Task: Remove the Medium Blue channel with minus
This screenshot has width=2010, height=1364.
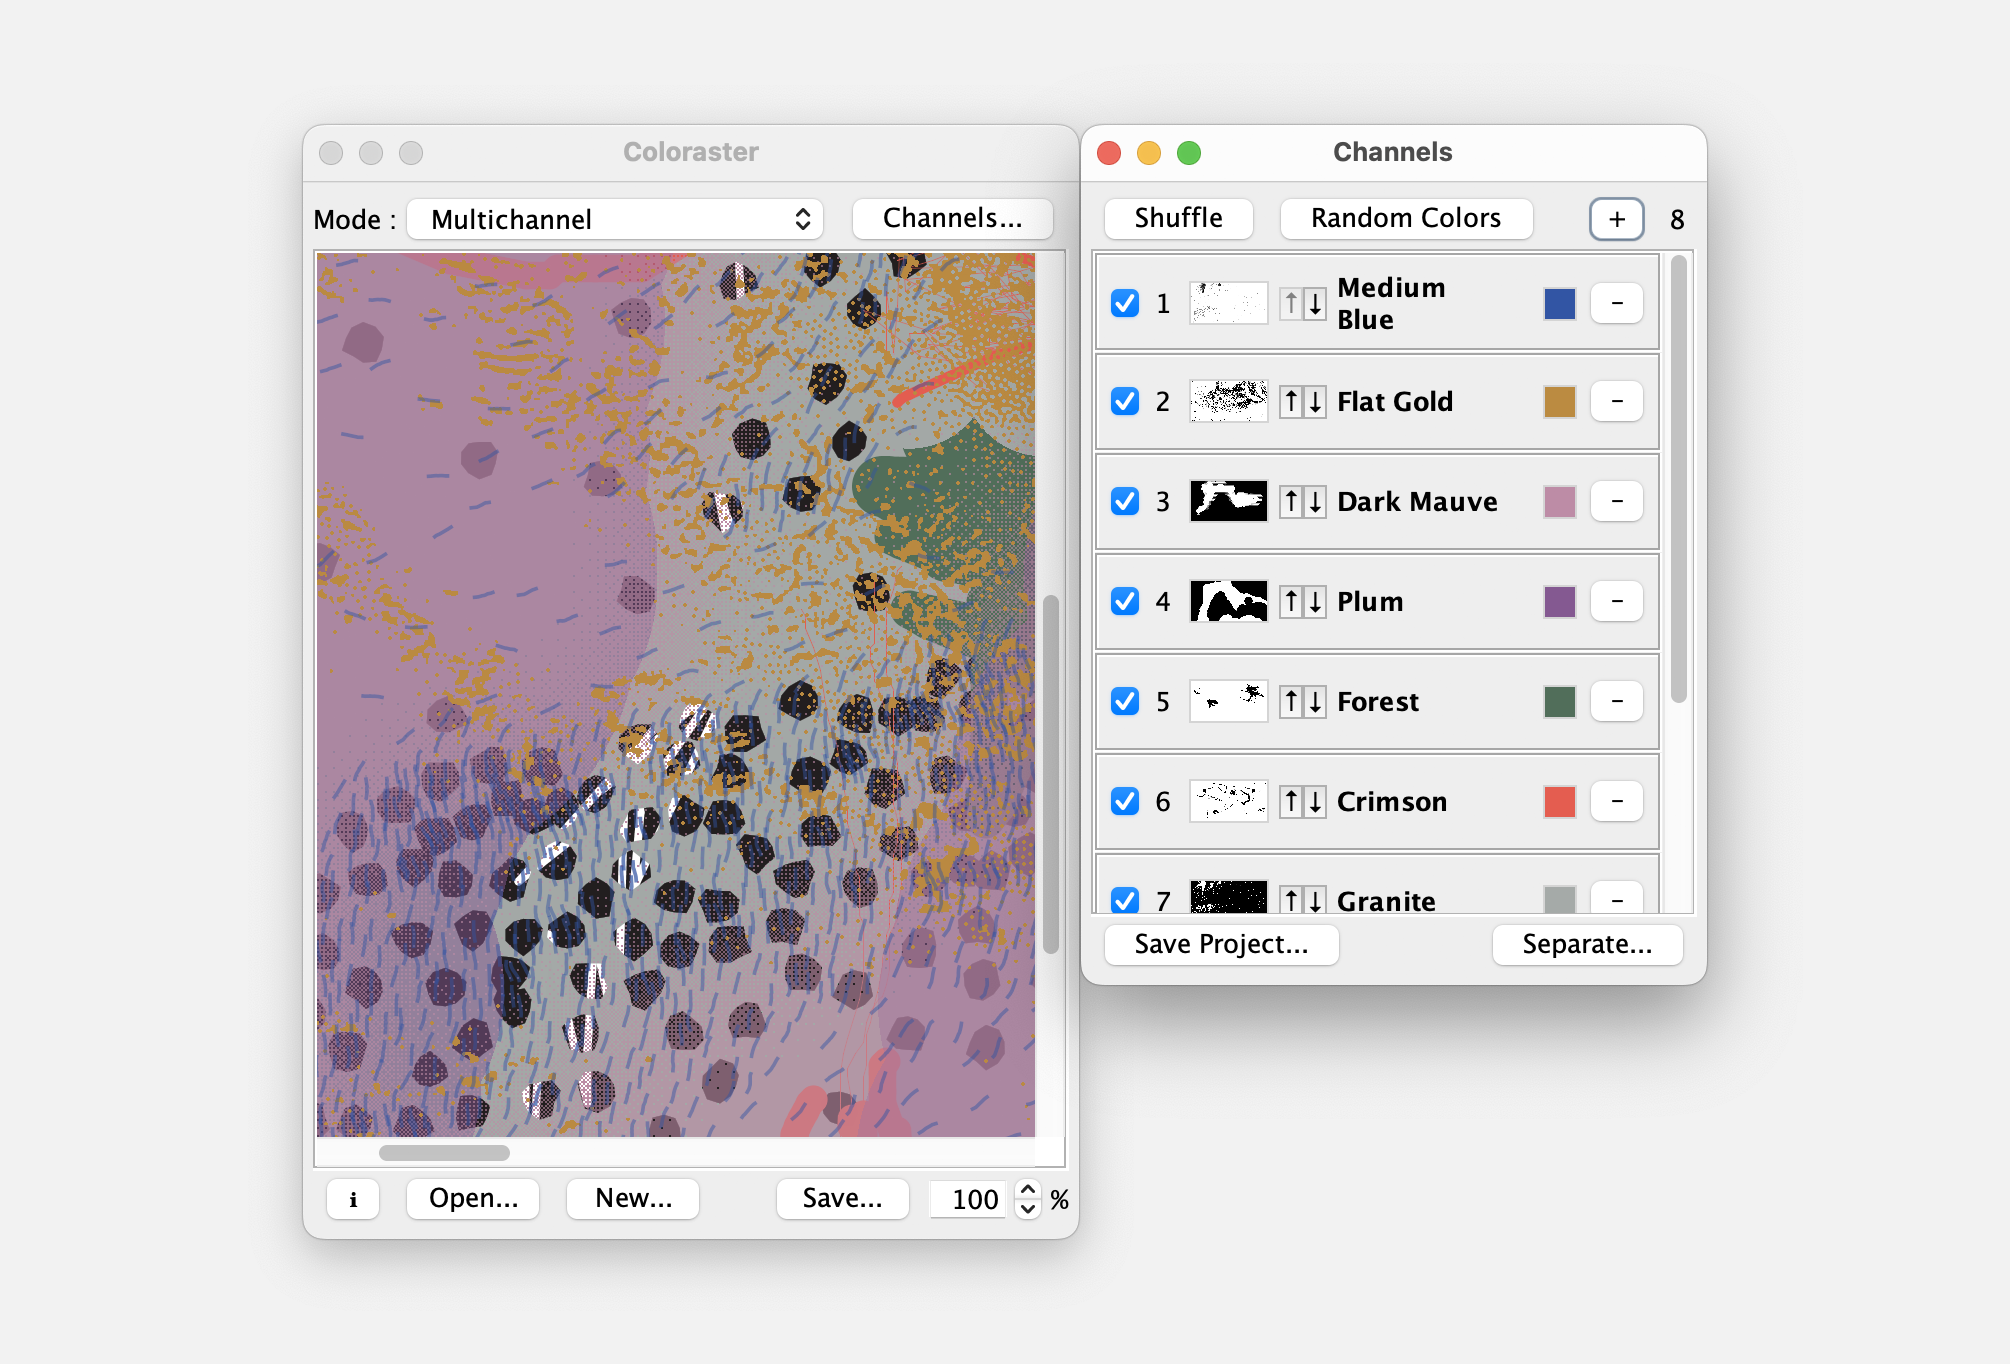Action: coord(1616,303)
